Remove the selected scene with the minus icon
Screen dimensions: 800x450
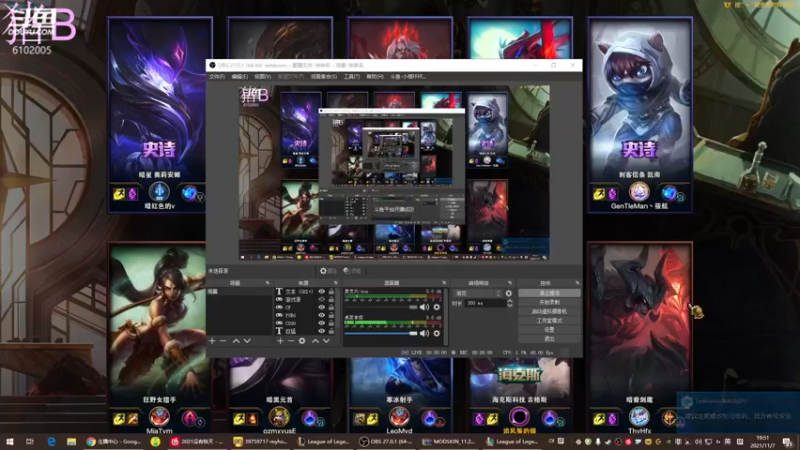tap(223, 341)
